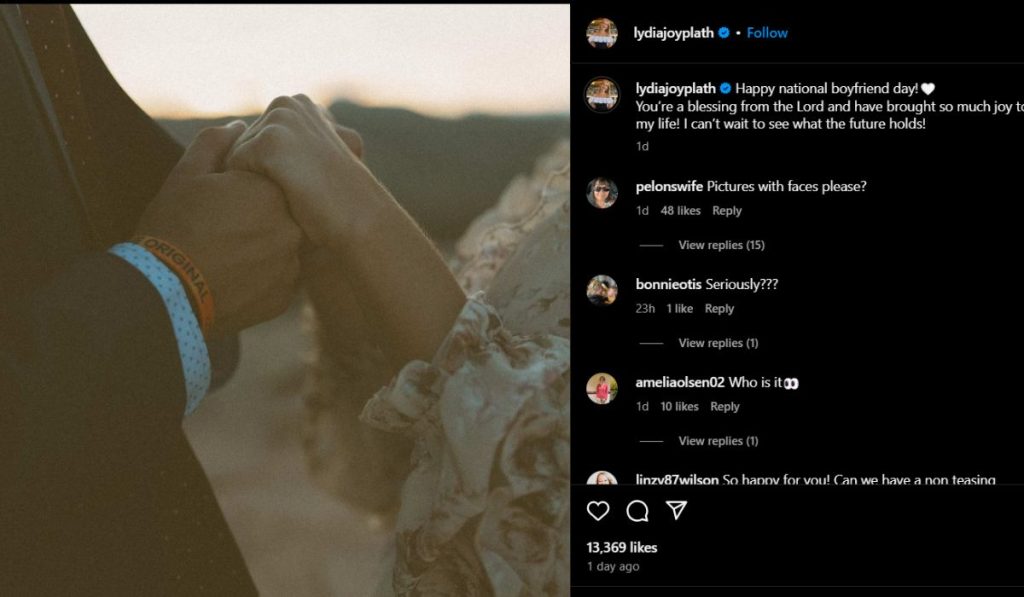Expand the 15 replies under pelonswife's comment
The height and width of the screenshot is (597, 1024).
click(721, 245)
